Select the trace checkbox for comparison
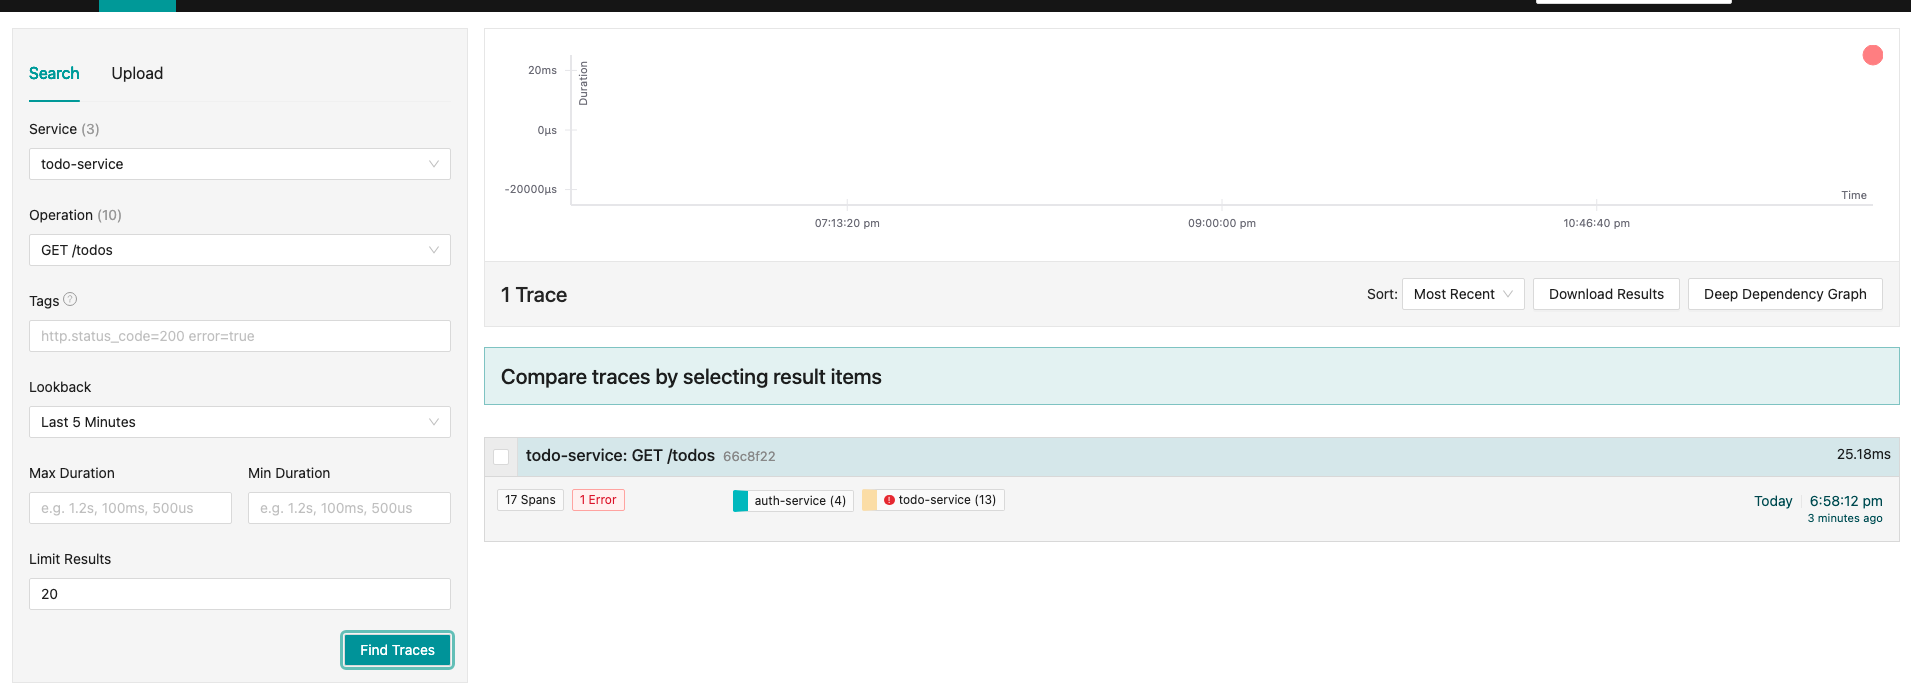This screenshot has height=683, width=1911. (501, 457)
